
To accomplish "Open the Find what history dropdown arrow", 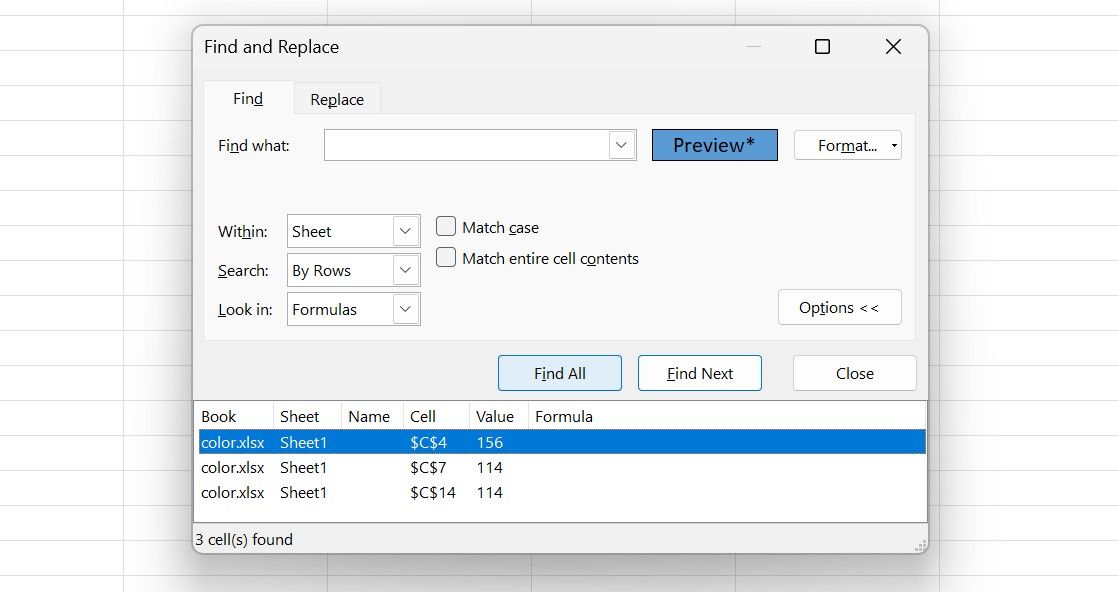I will [622, 144].
